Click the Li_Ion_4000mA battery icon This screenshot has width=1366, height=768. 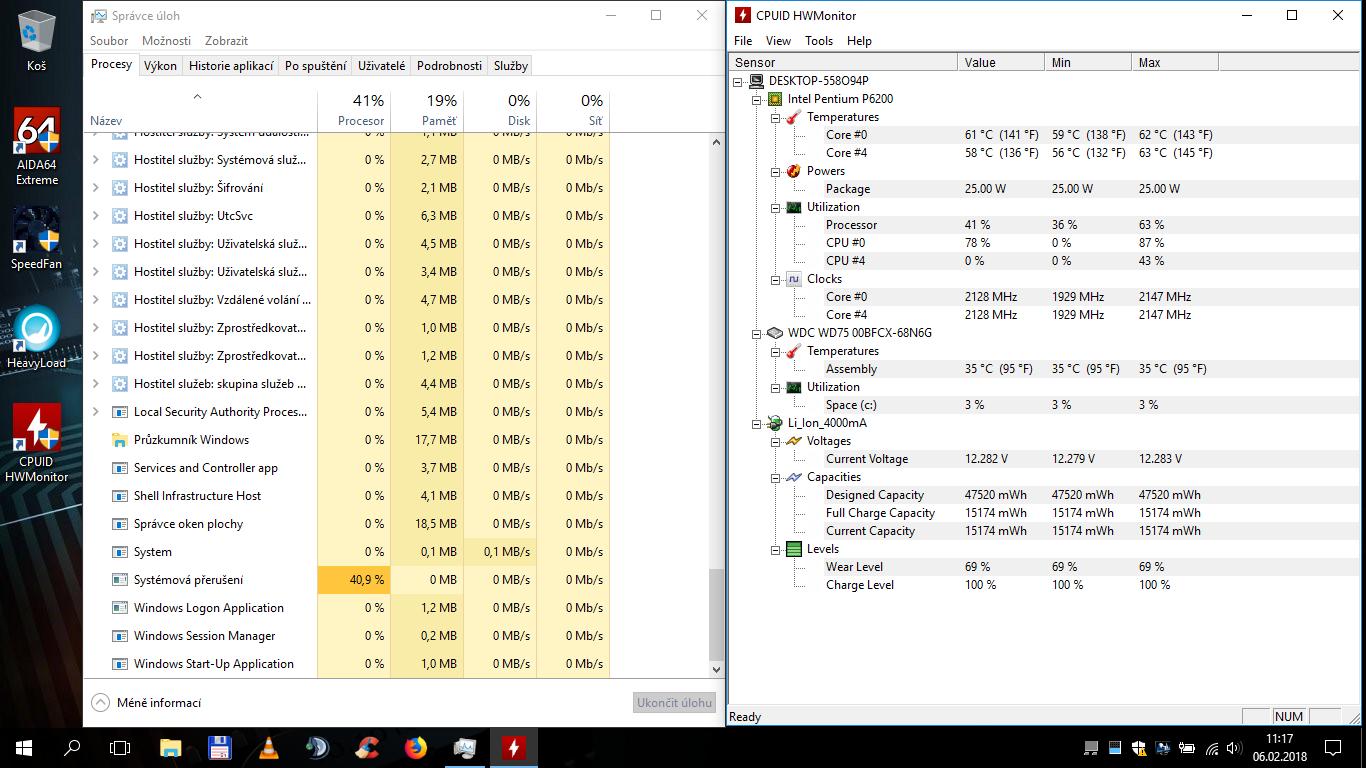775,423
